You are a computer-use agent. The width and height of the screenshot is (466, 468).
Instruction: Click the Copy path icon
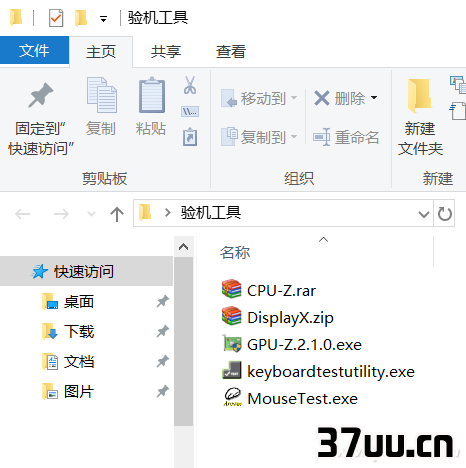pos(190,111)
